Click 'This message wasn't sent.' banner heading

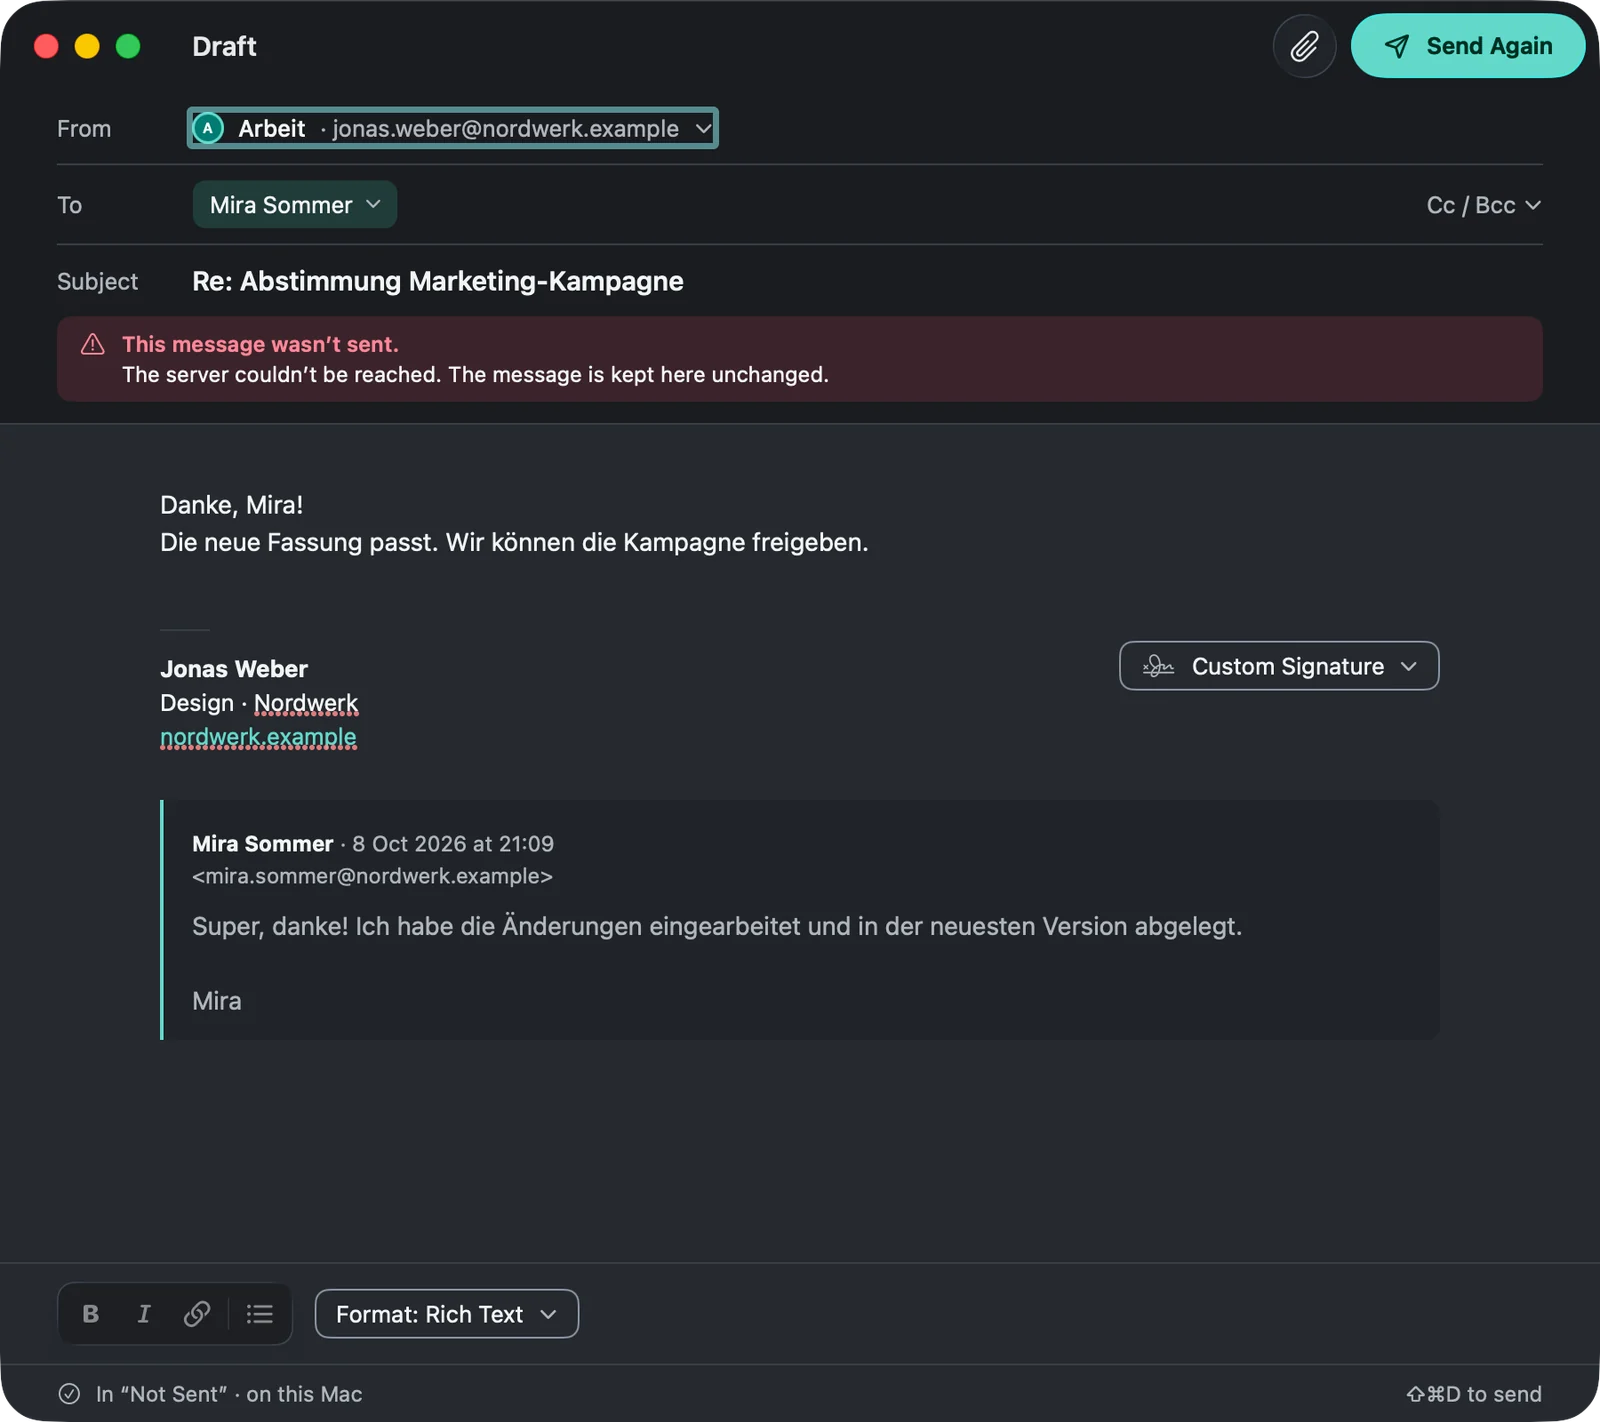click(260, 344)
